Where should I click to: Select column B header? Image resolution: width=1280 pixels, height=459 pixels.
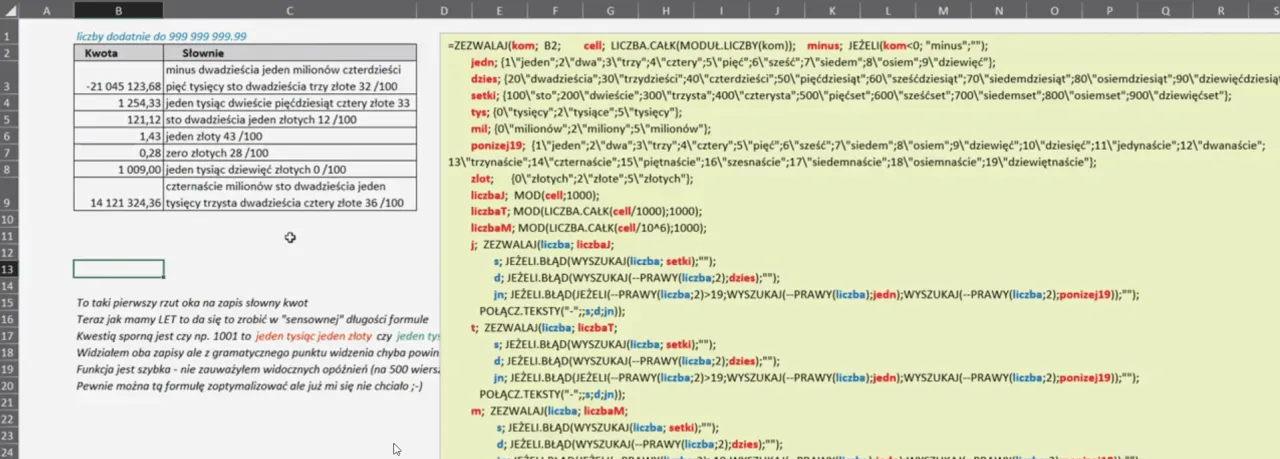point(118,9)
